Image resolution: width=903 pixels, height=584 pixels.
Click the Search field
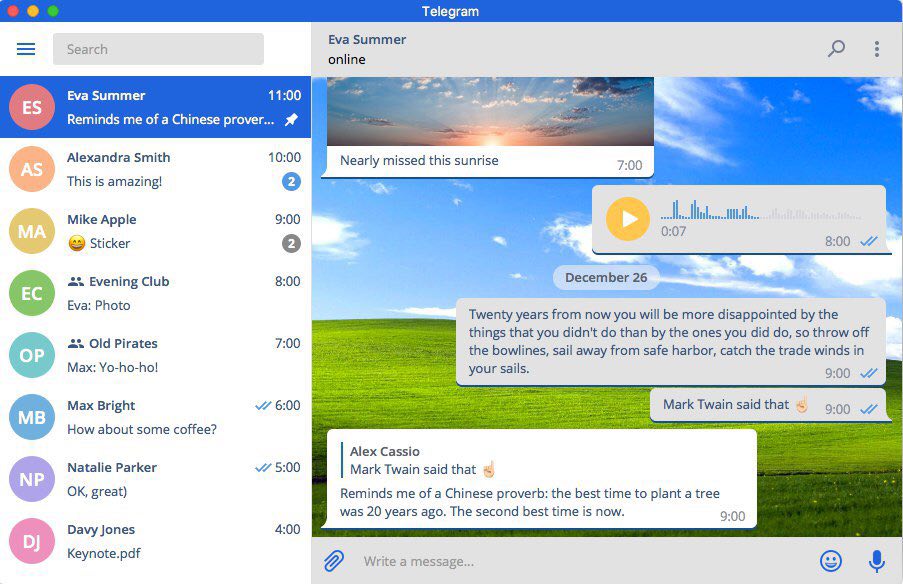(158, 49)
